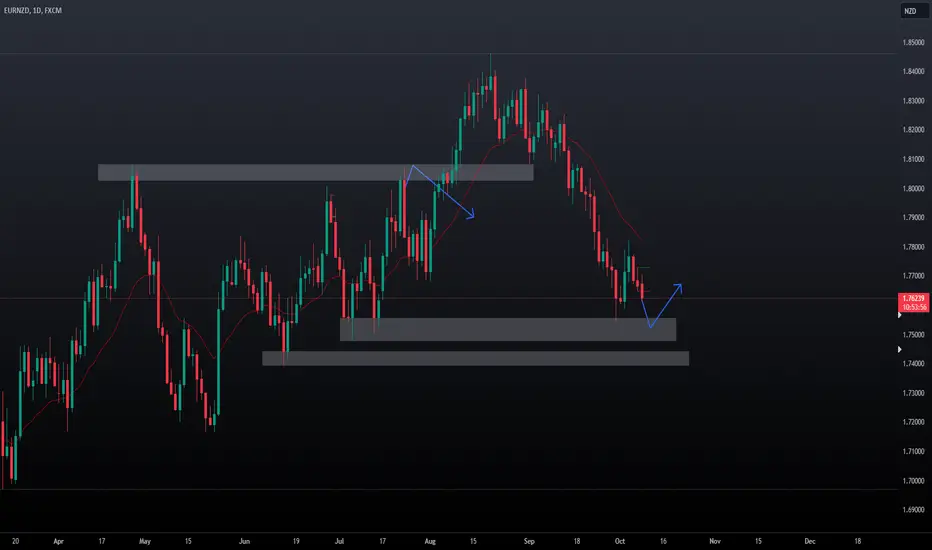Click the EURNZD, 1D, FXCM symbol label
This screenshot has height=550, width=932.
(x=33, y=10)
